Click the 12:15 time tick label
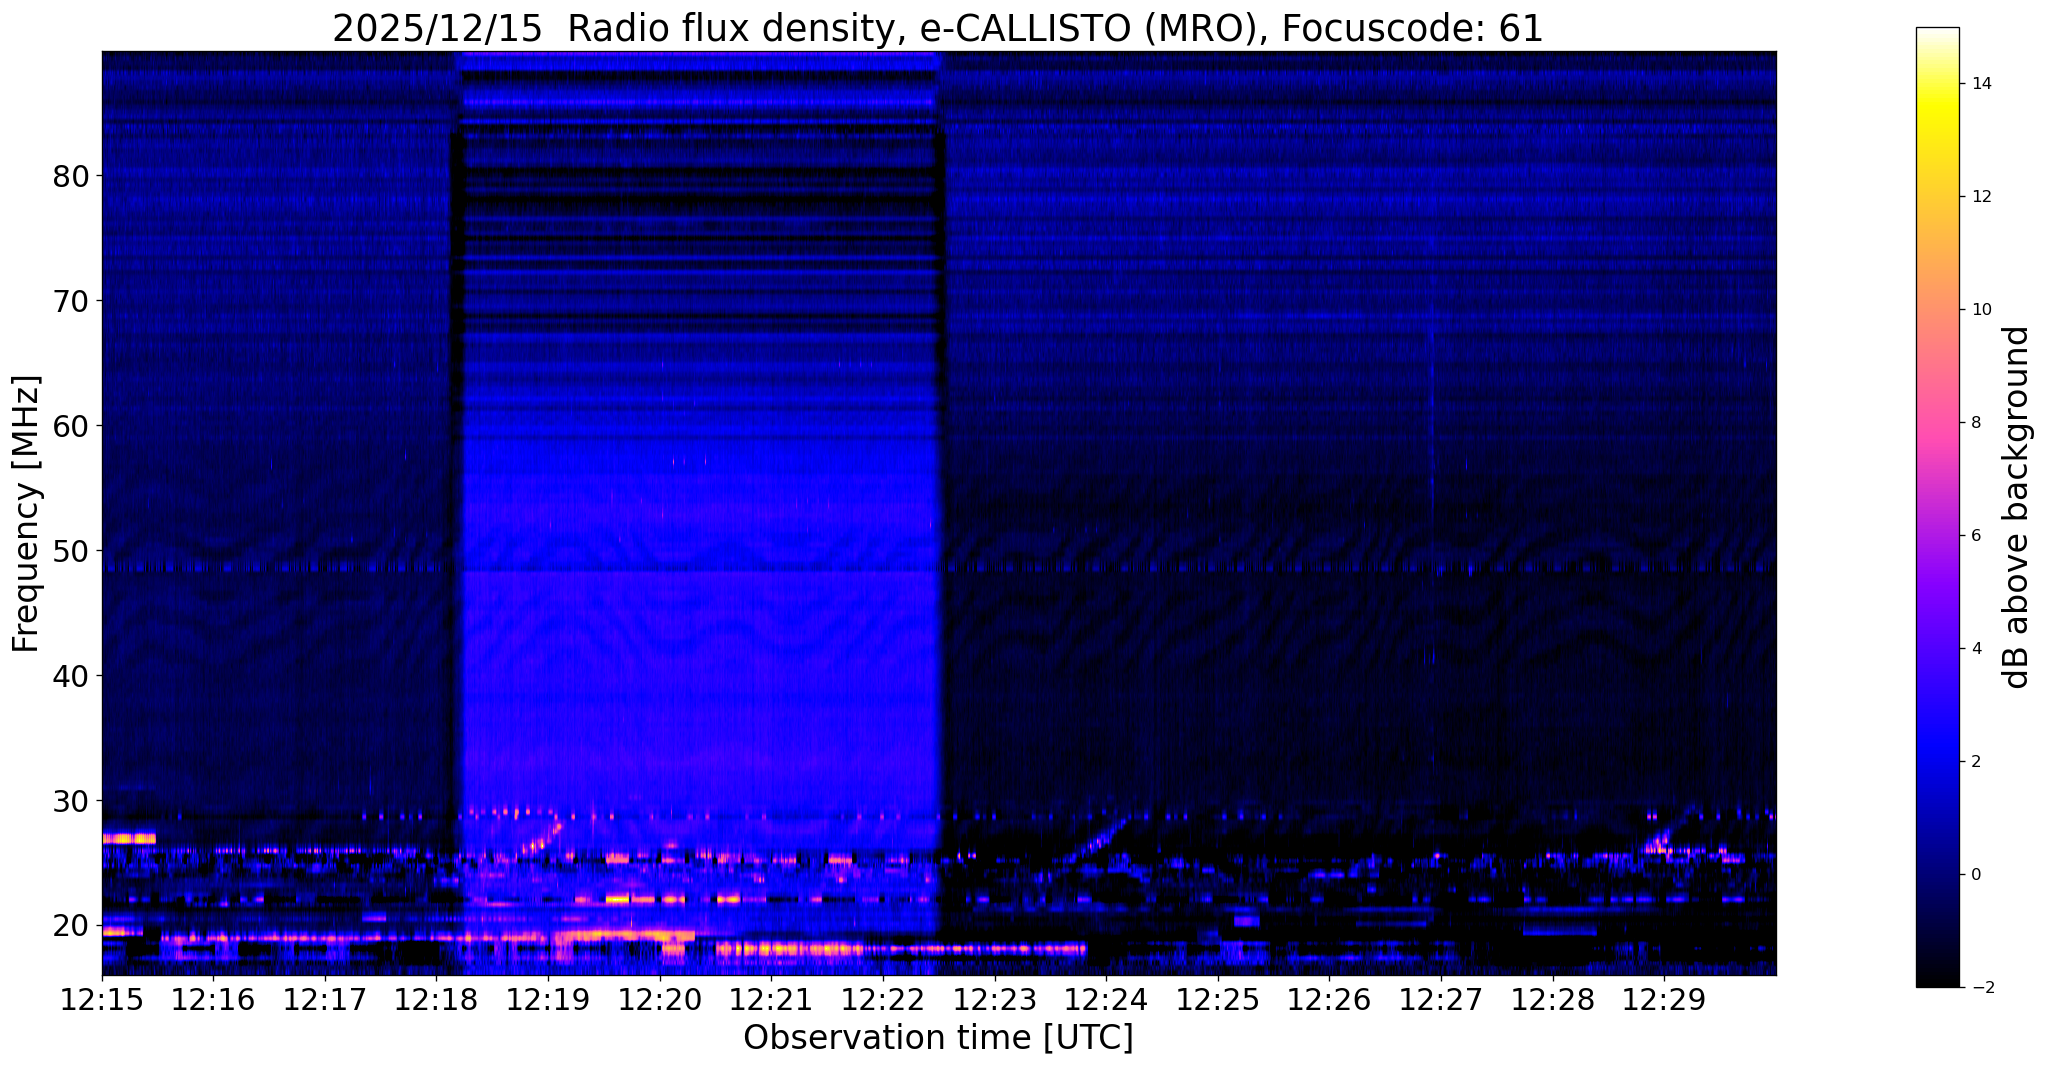Screen dimensions: 2047x1067 pyautogui.click(x=102, y=1000)
